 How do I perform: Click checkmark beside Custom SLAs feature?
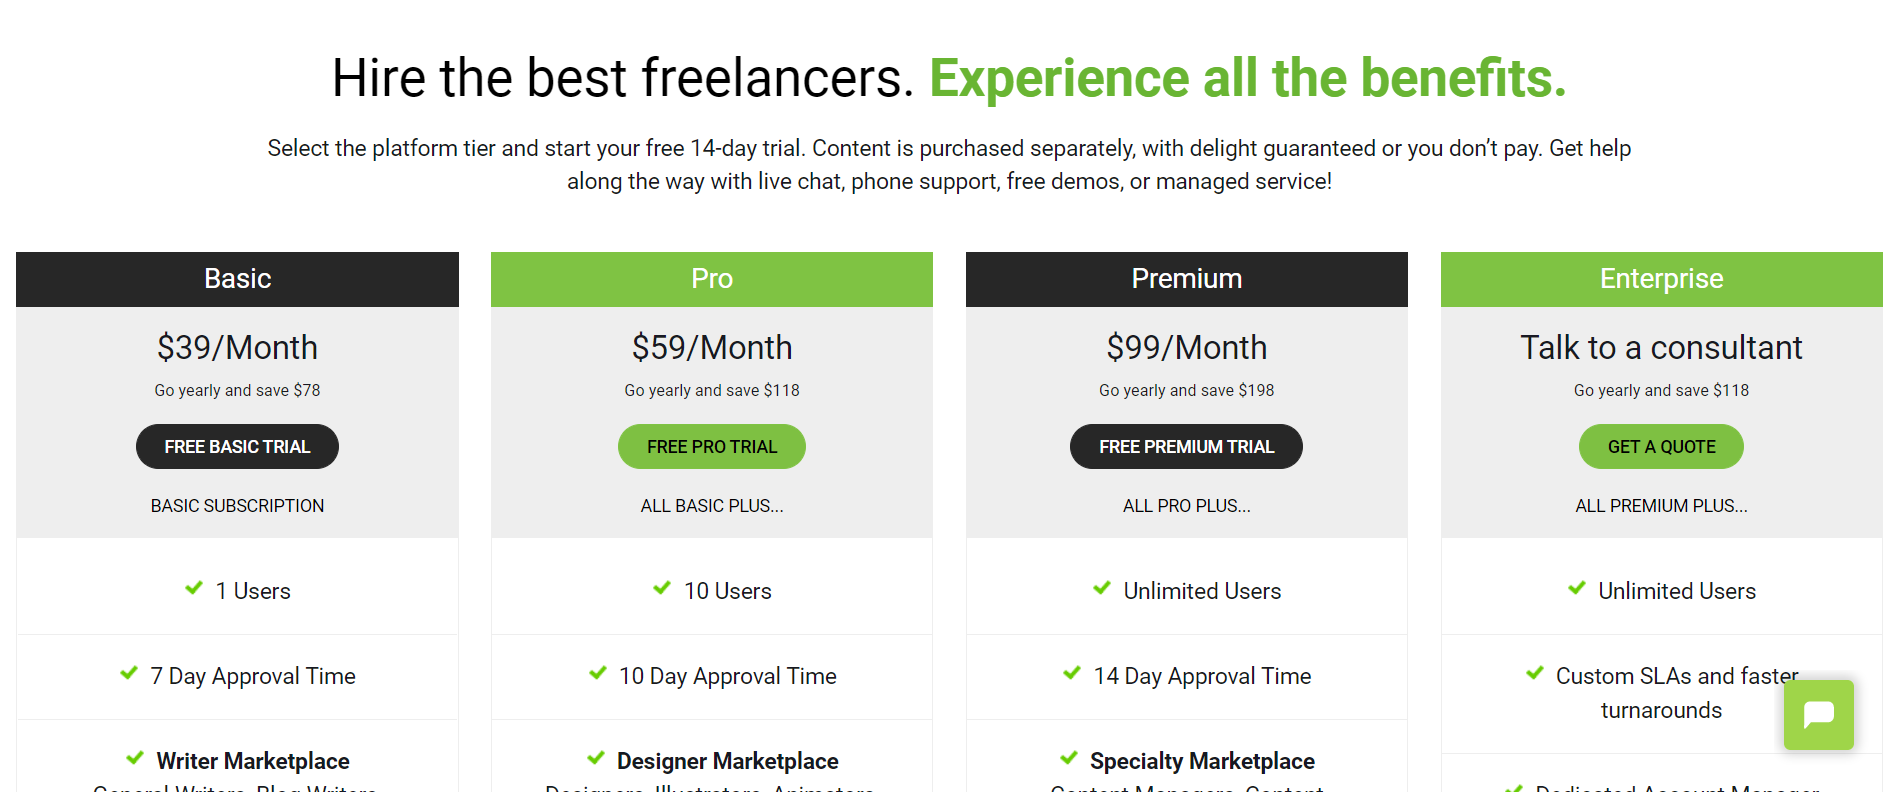click(1535, 673)
